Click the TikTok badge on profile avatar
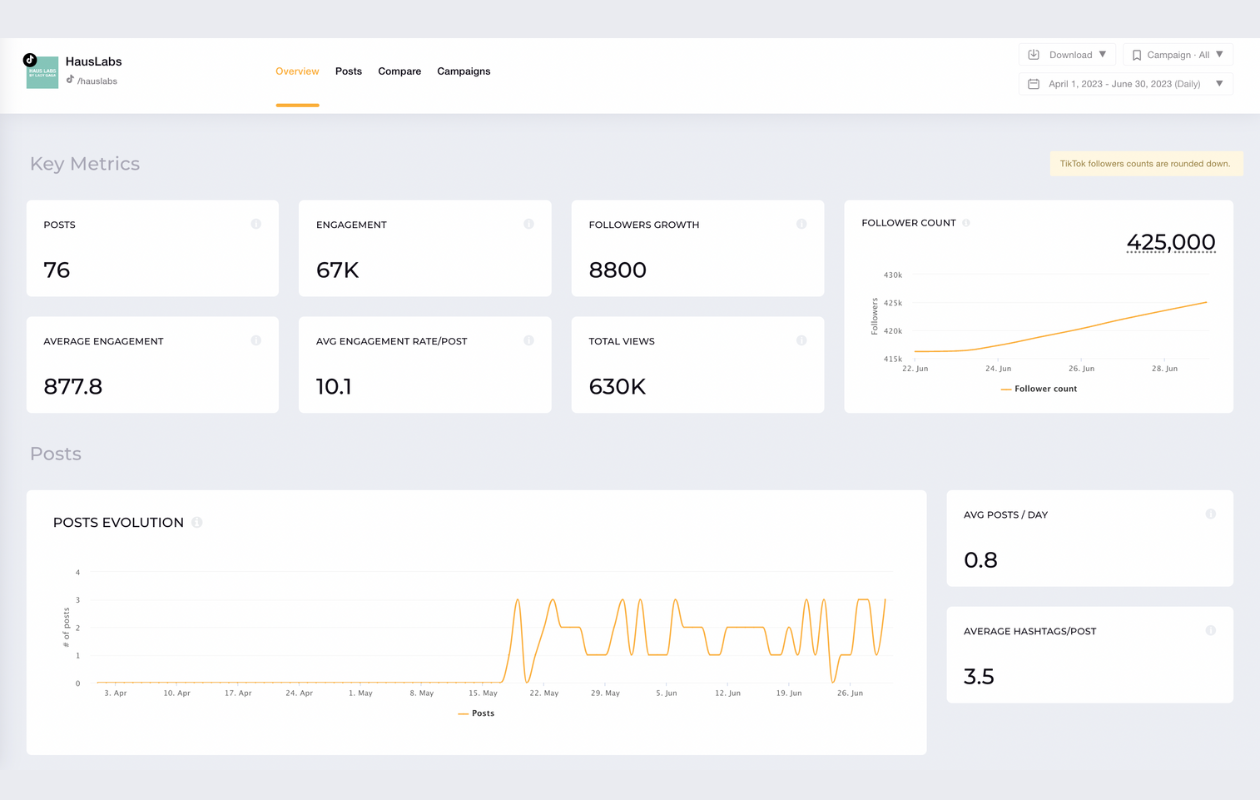The height and width of the screenshot is (800, 1260). 30,60
